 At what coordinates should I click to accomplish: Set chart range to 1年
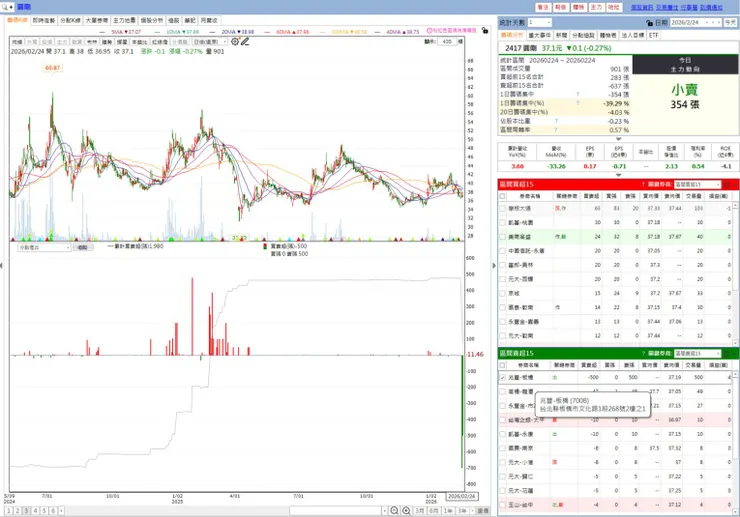pyautogui.click(x=448, y=511)
